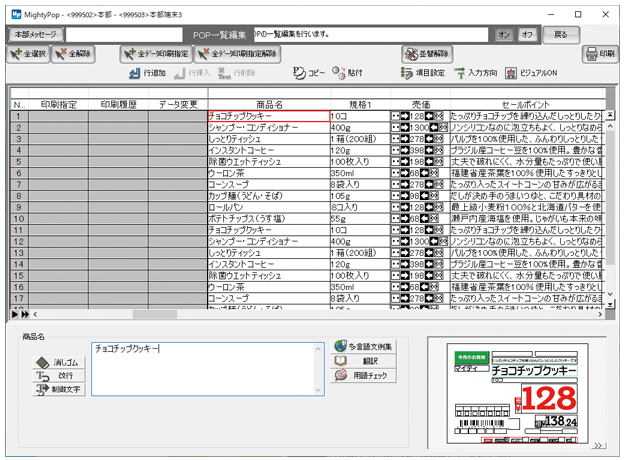
Task: Click the scroll-up arrow of table scrollbar
Action: (x=610, y=116)
